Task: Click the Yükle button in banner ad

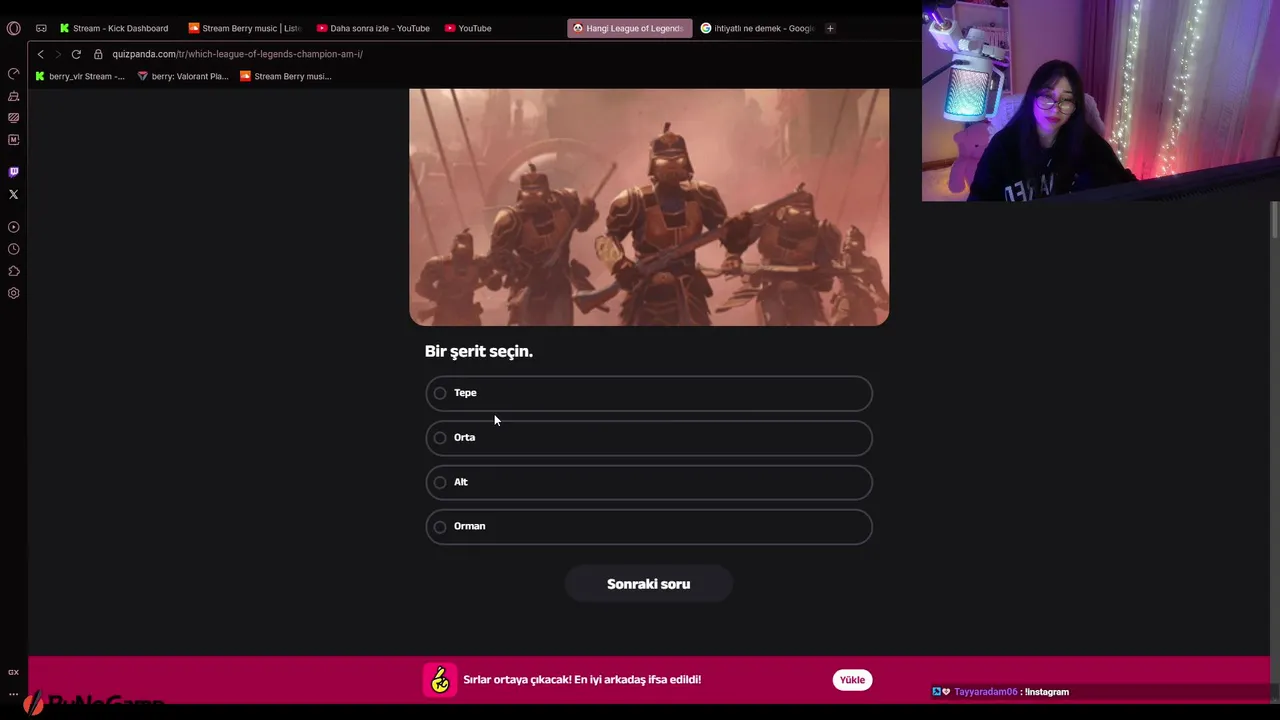Action: point(852,680)
